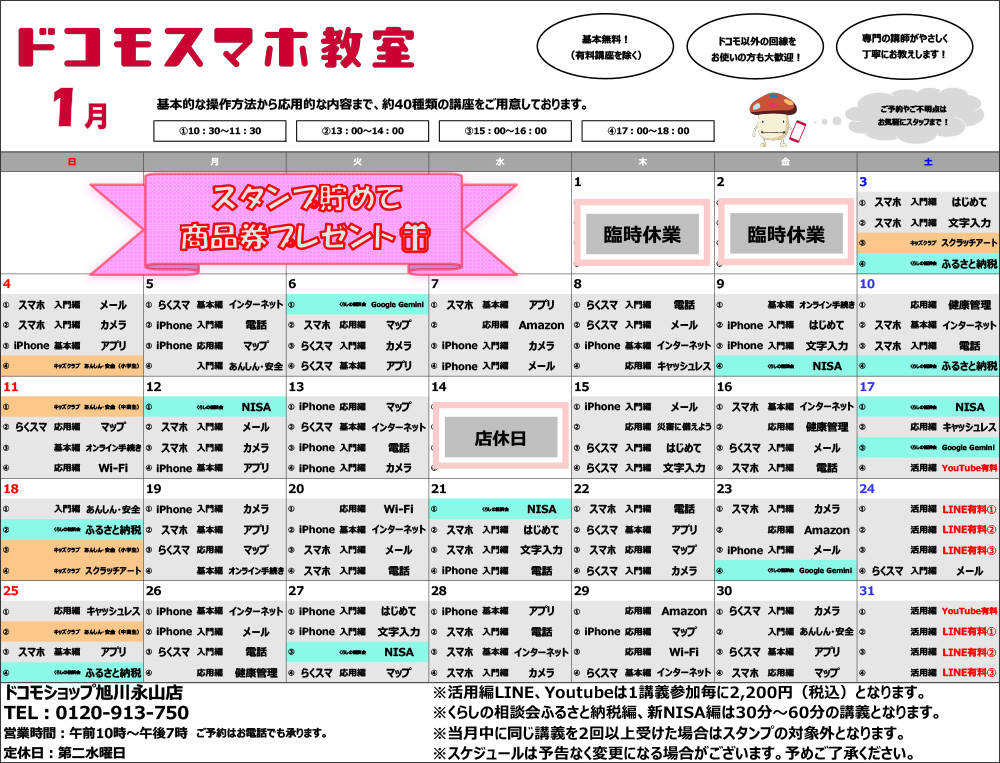Click the 日 Sunday column header

click(x=71, y=162)
